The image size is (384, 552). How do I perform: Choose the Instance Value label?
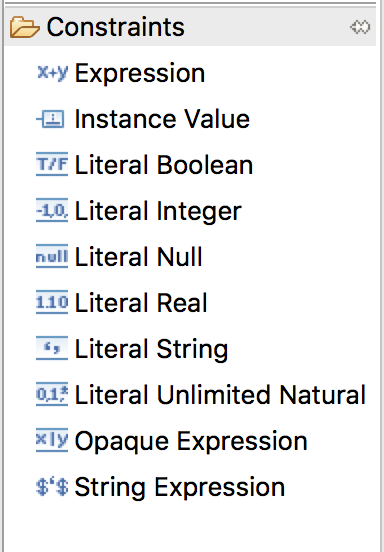[x=162, y=119]
